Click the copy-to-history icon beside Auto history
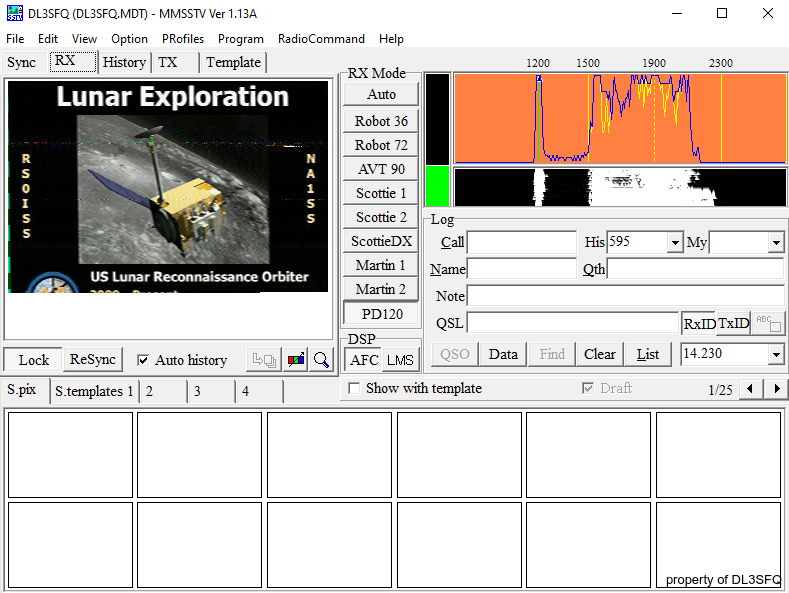The width and height of the screenshot is (789, 593). pyautogui.click(x=264, y=360)
